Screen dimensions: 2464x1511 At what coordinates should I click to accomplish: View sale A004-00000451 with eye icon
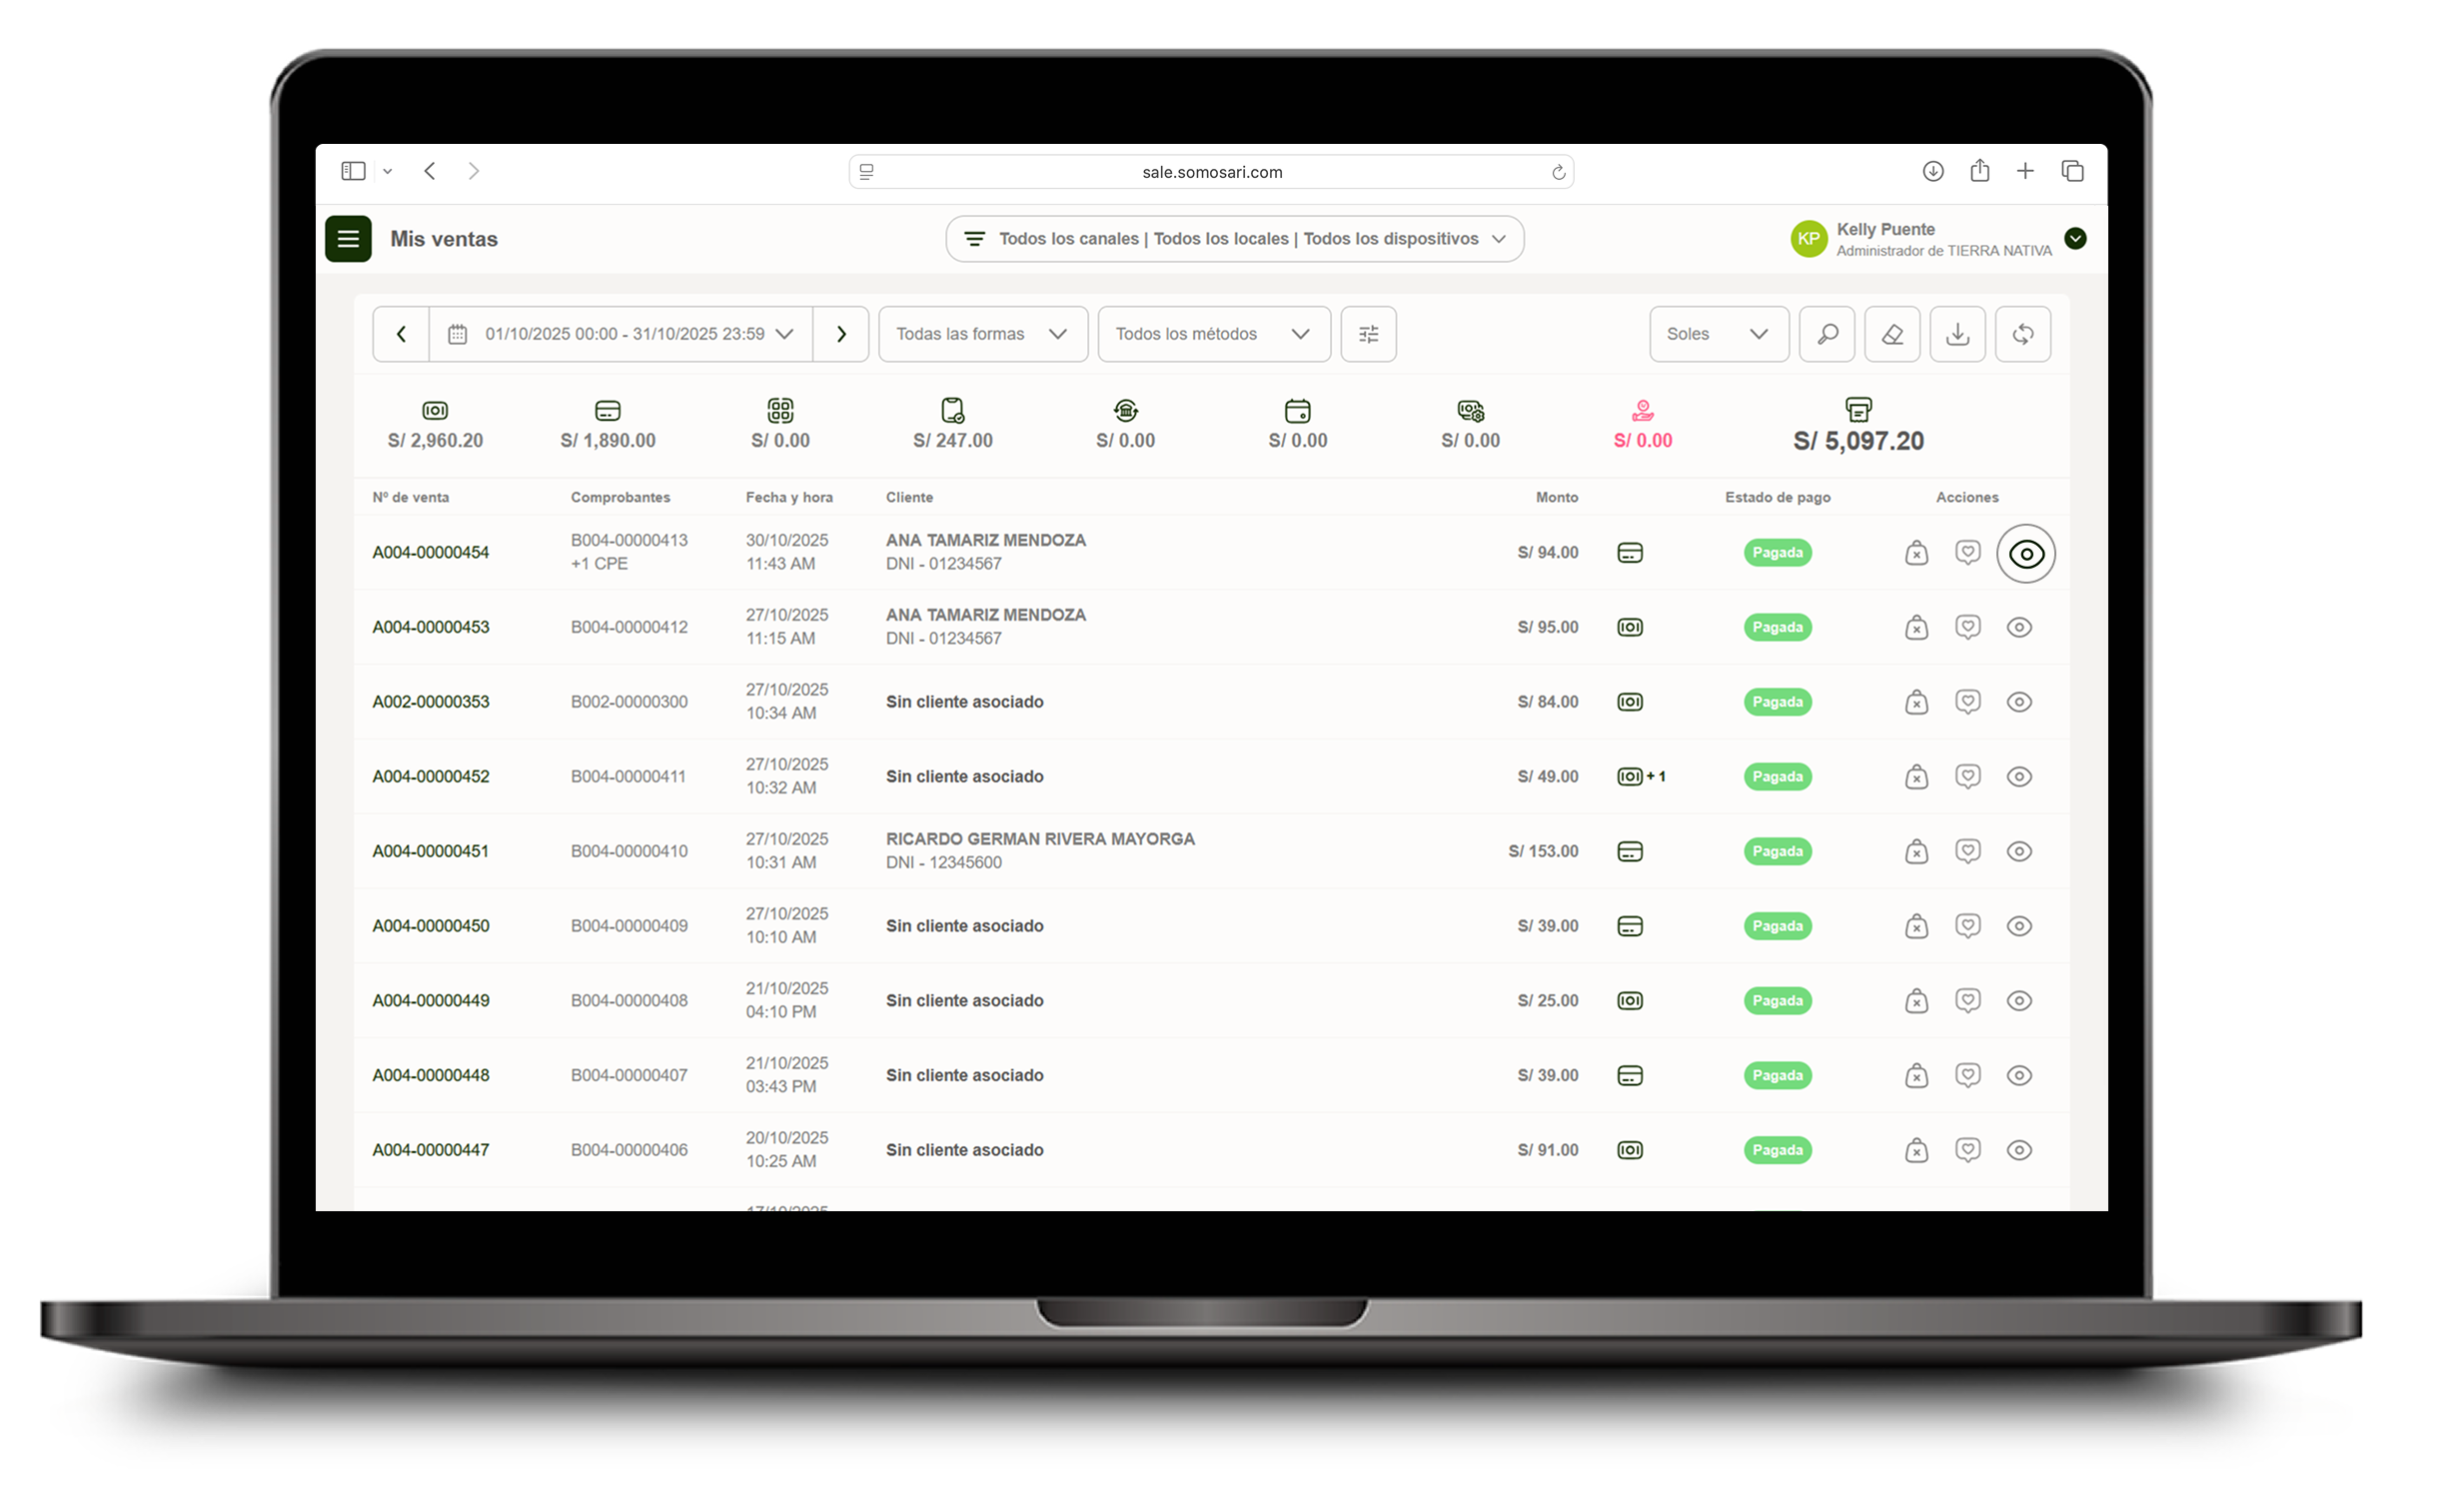pos(2019,851)
